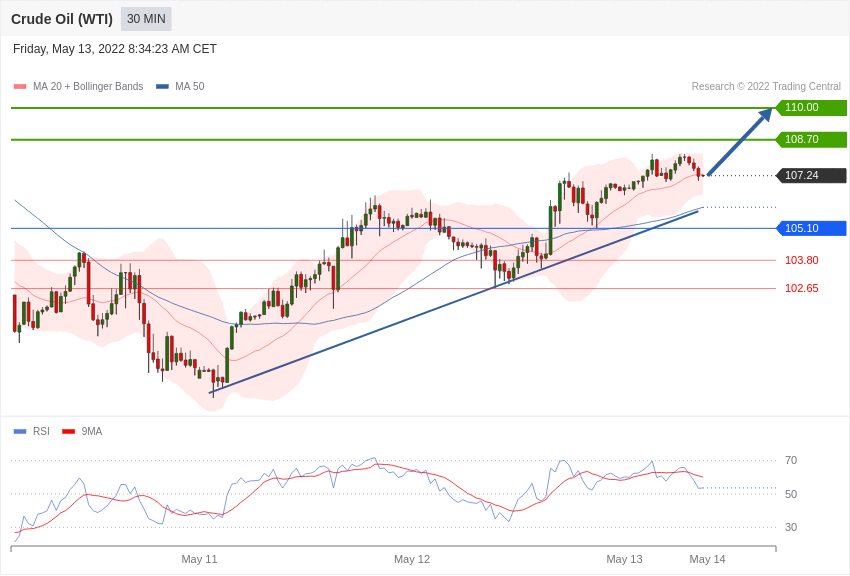Select the green 110.00 resistance price tag

pos(811,108)
